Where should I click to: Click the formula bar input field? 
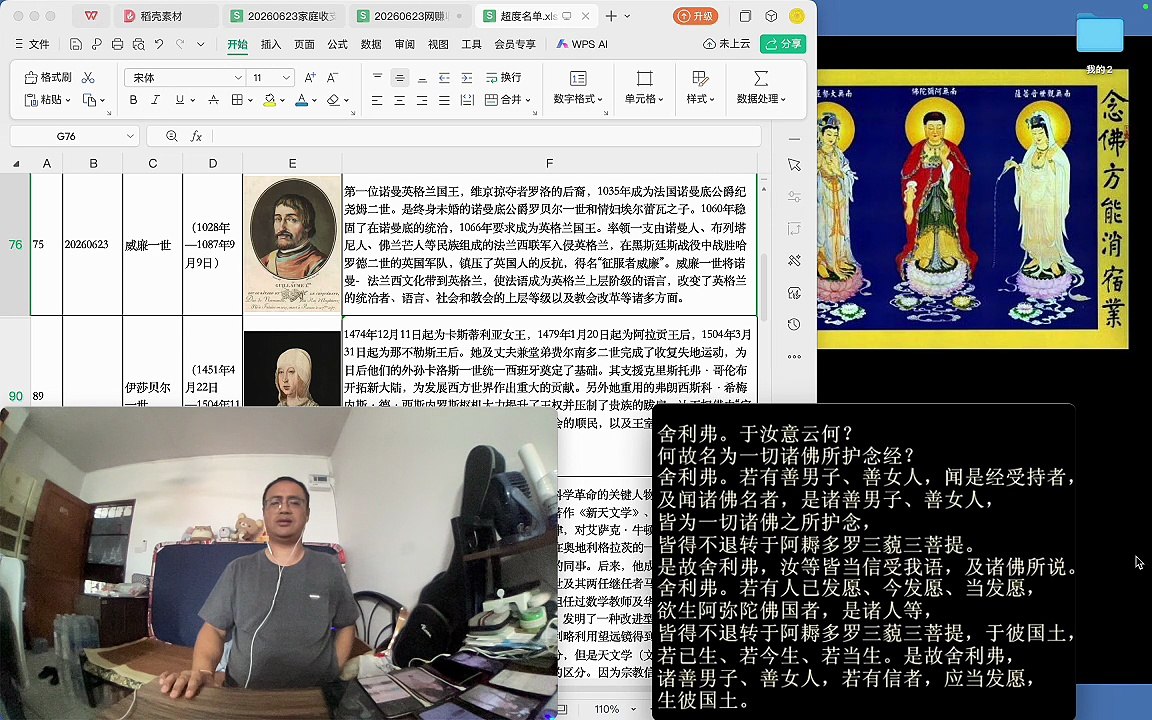(x=485, y=136)
